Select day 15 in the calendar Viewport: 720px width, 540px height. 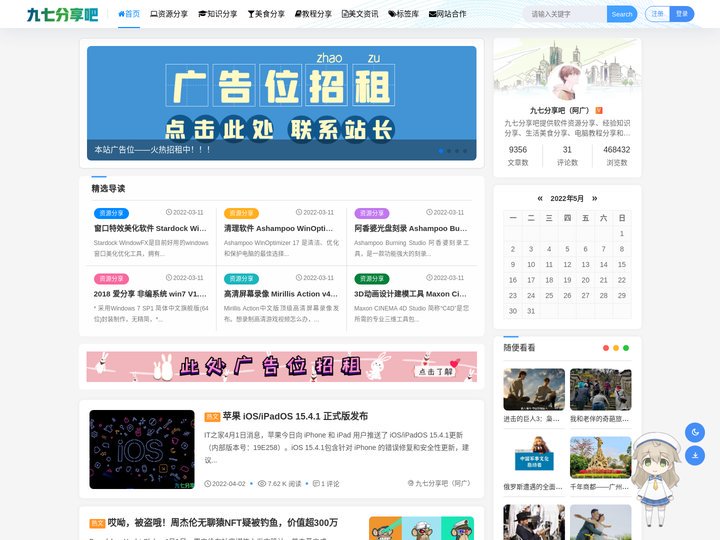(622, 264)
